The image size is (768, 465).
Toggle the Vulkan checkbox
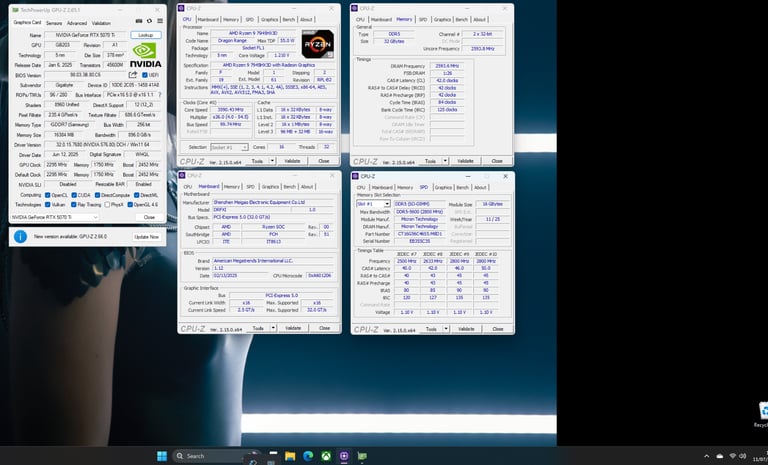48,205
